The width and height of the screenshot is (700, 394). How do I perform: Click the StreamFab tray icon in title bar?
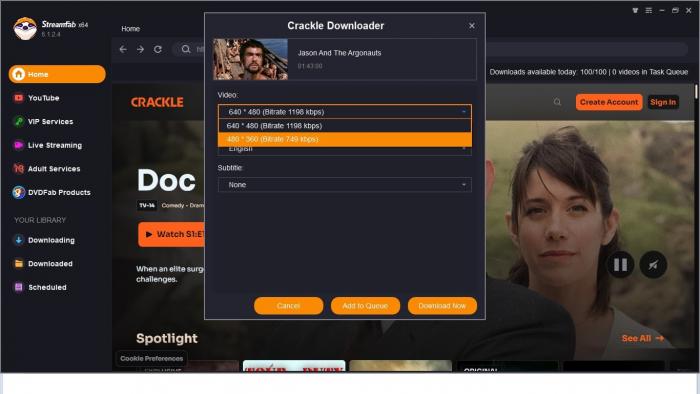pyautogui.click(x=635, y=10)
